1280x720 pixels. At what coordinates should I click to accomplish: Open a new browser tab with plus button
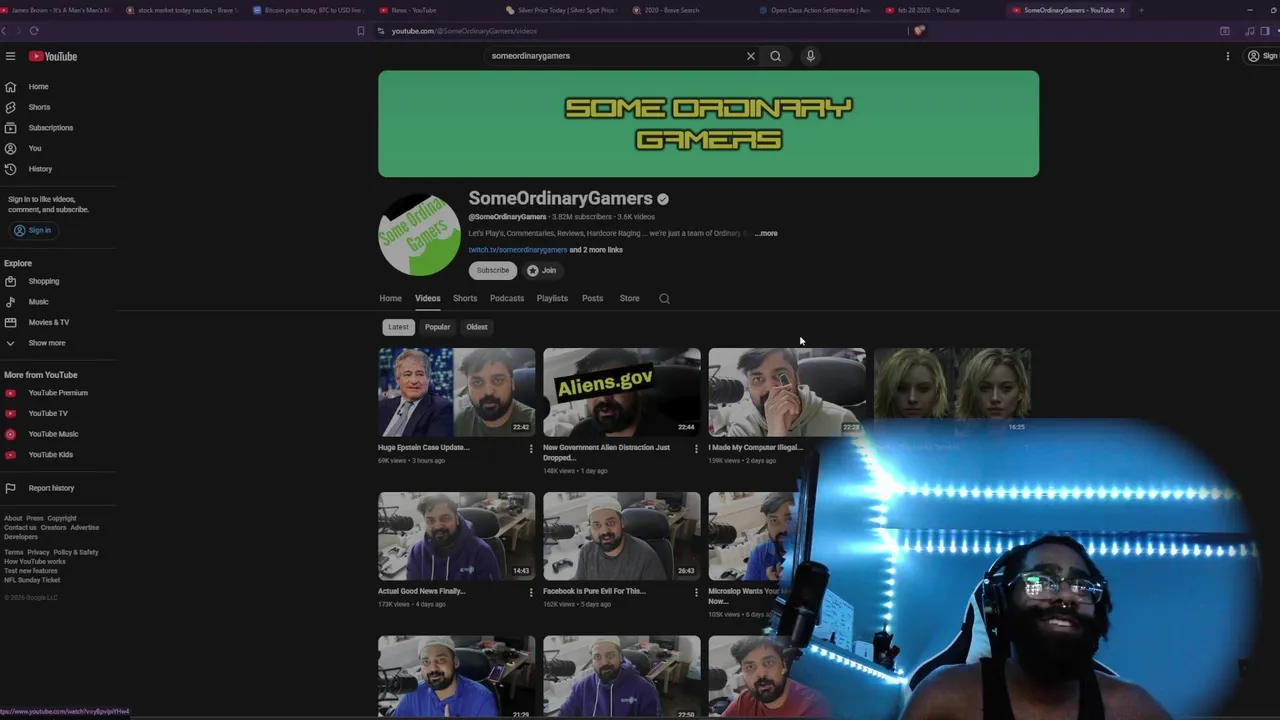(x=1141, y=10)
